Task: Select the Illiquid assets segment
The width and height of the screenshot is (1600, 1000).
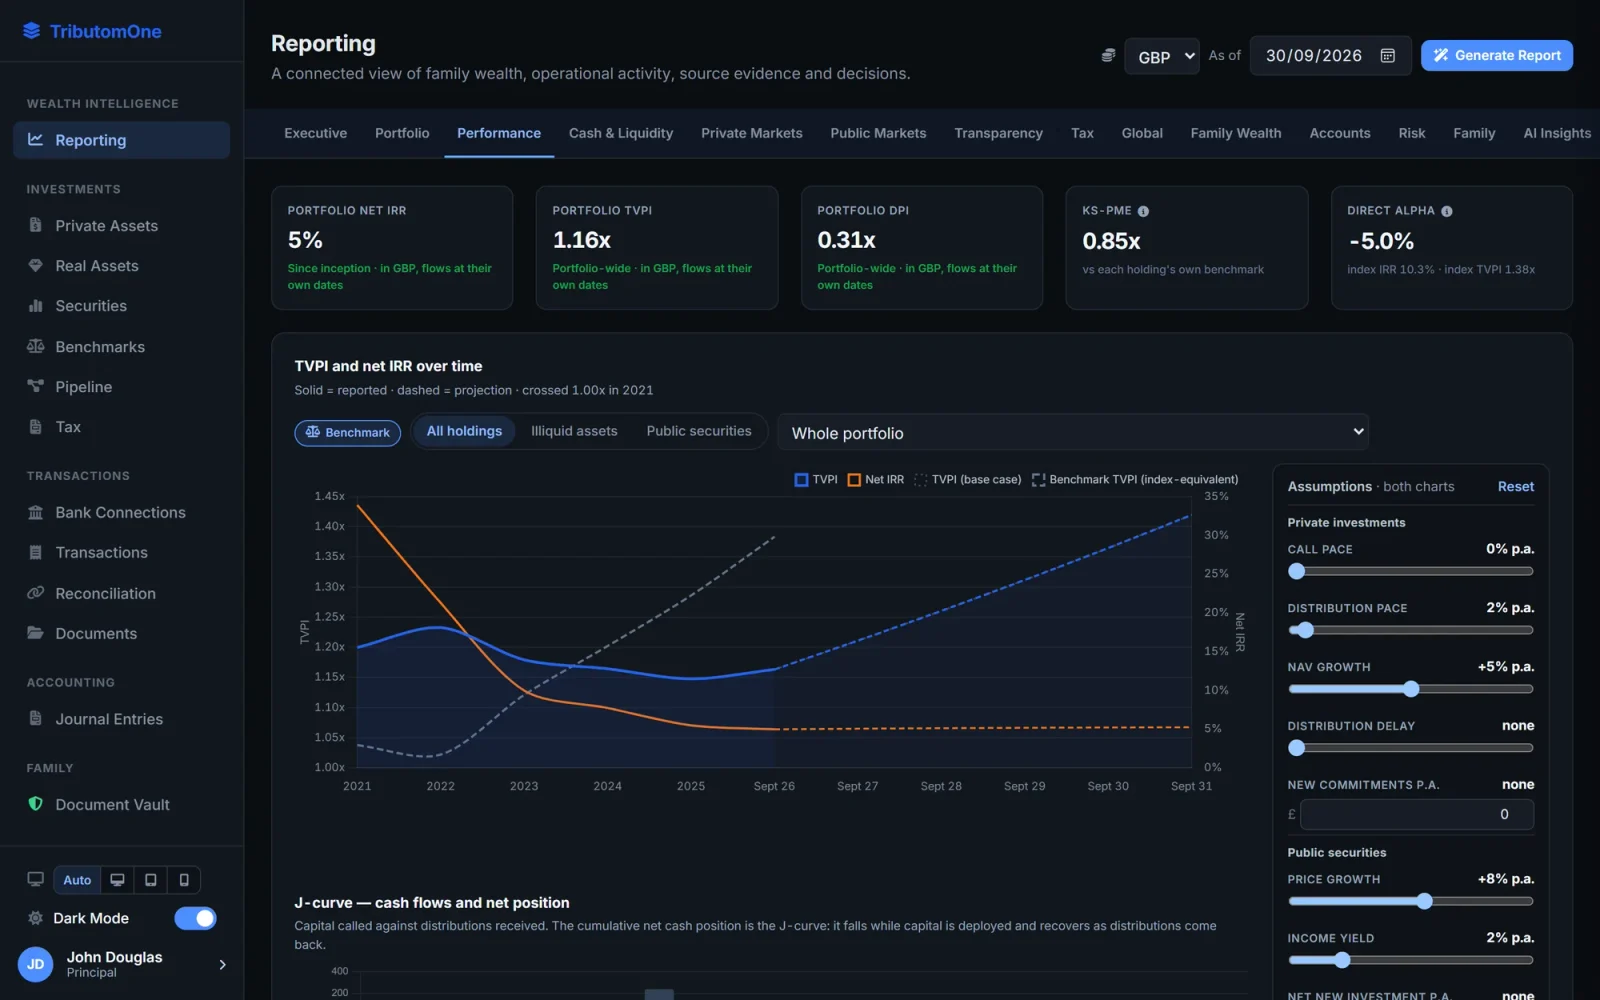Action: (x=574, y=431)
